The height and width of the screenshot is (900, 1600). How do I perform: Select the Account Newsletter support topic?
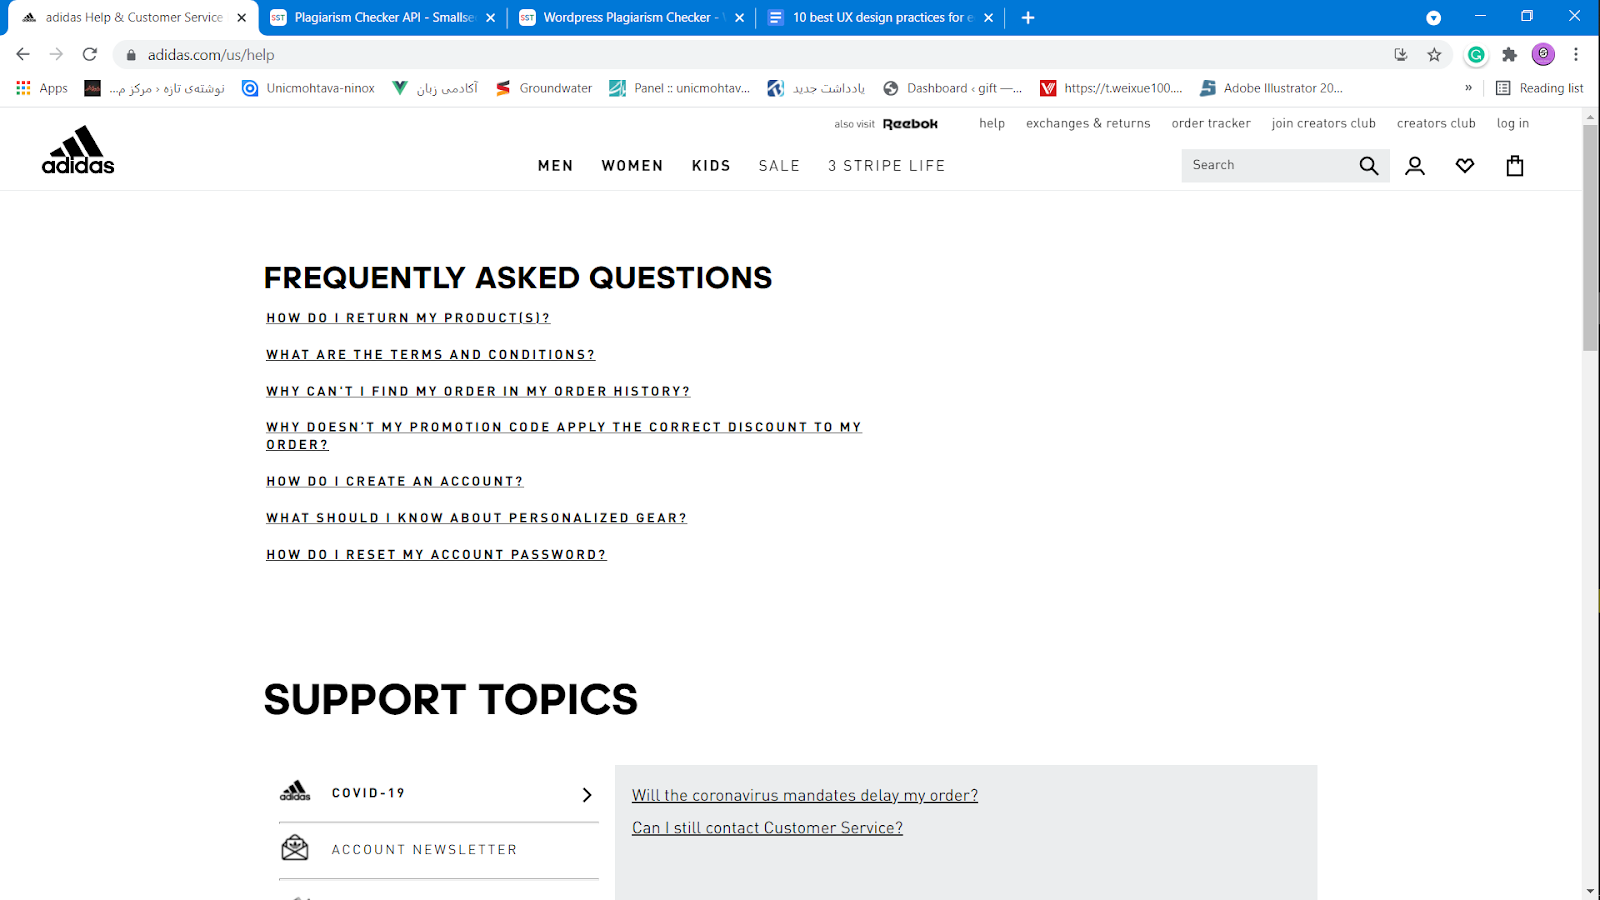[x=439, y=850]
